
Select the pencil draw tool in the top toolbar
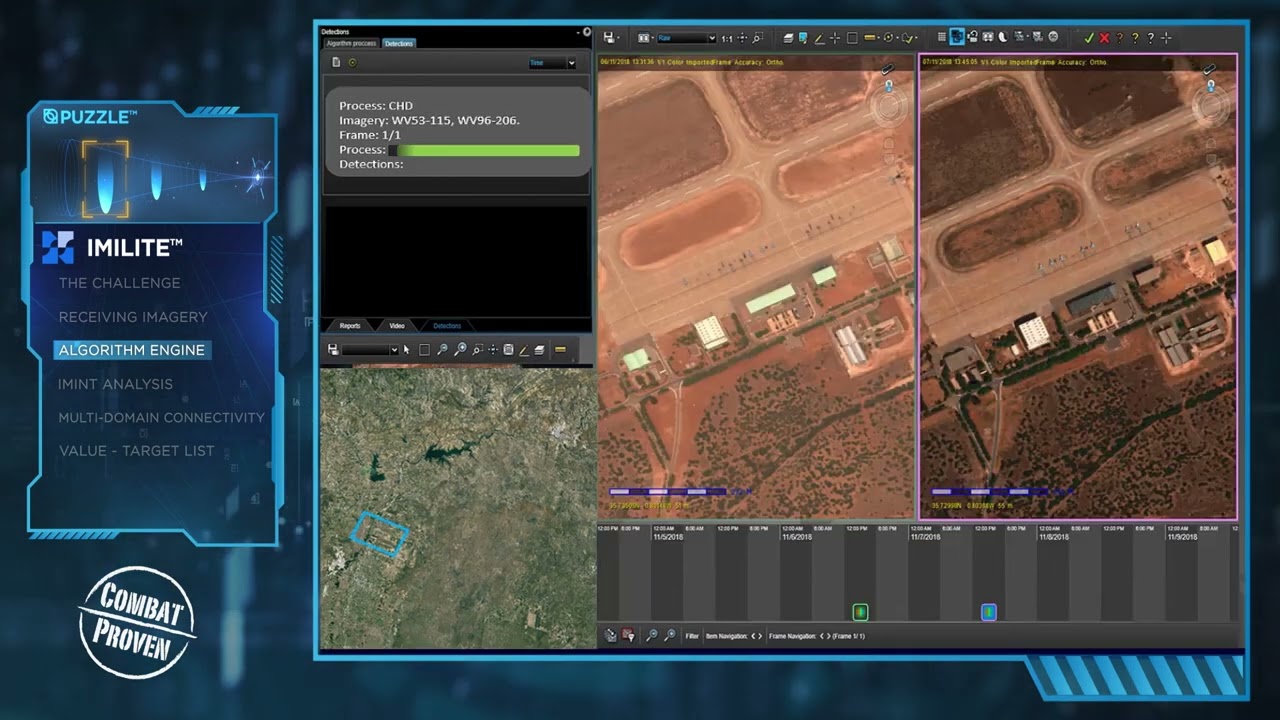pyautogui.click(x=819, y=38)
